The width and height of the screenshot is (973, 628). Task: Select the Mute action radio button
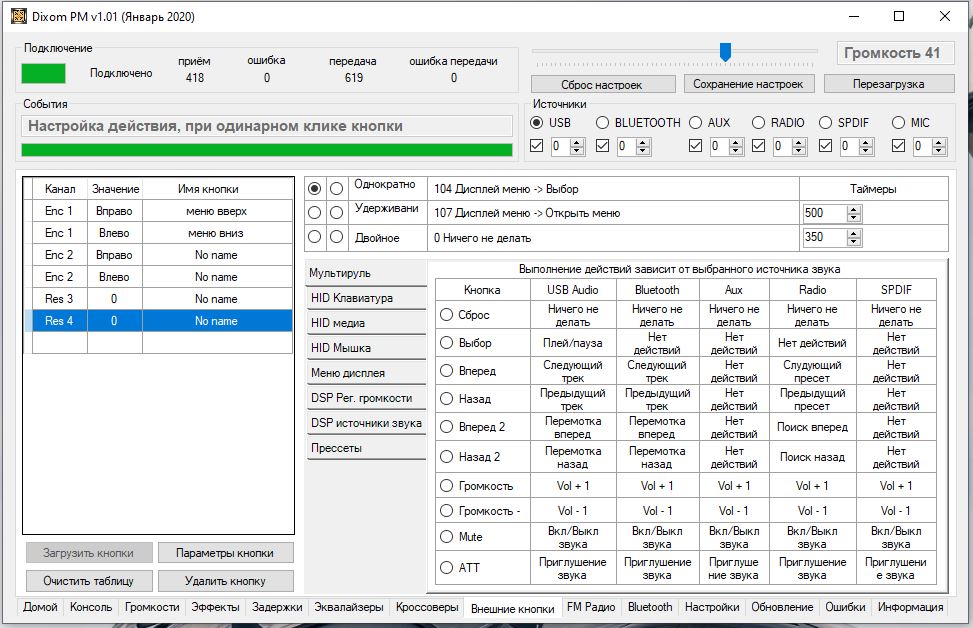point(447,537)
